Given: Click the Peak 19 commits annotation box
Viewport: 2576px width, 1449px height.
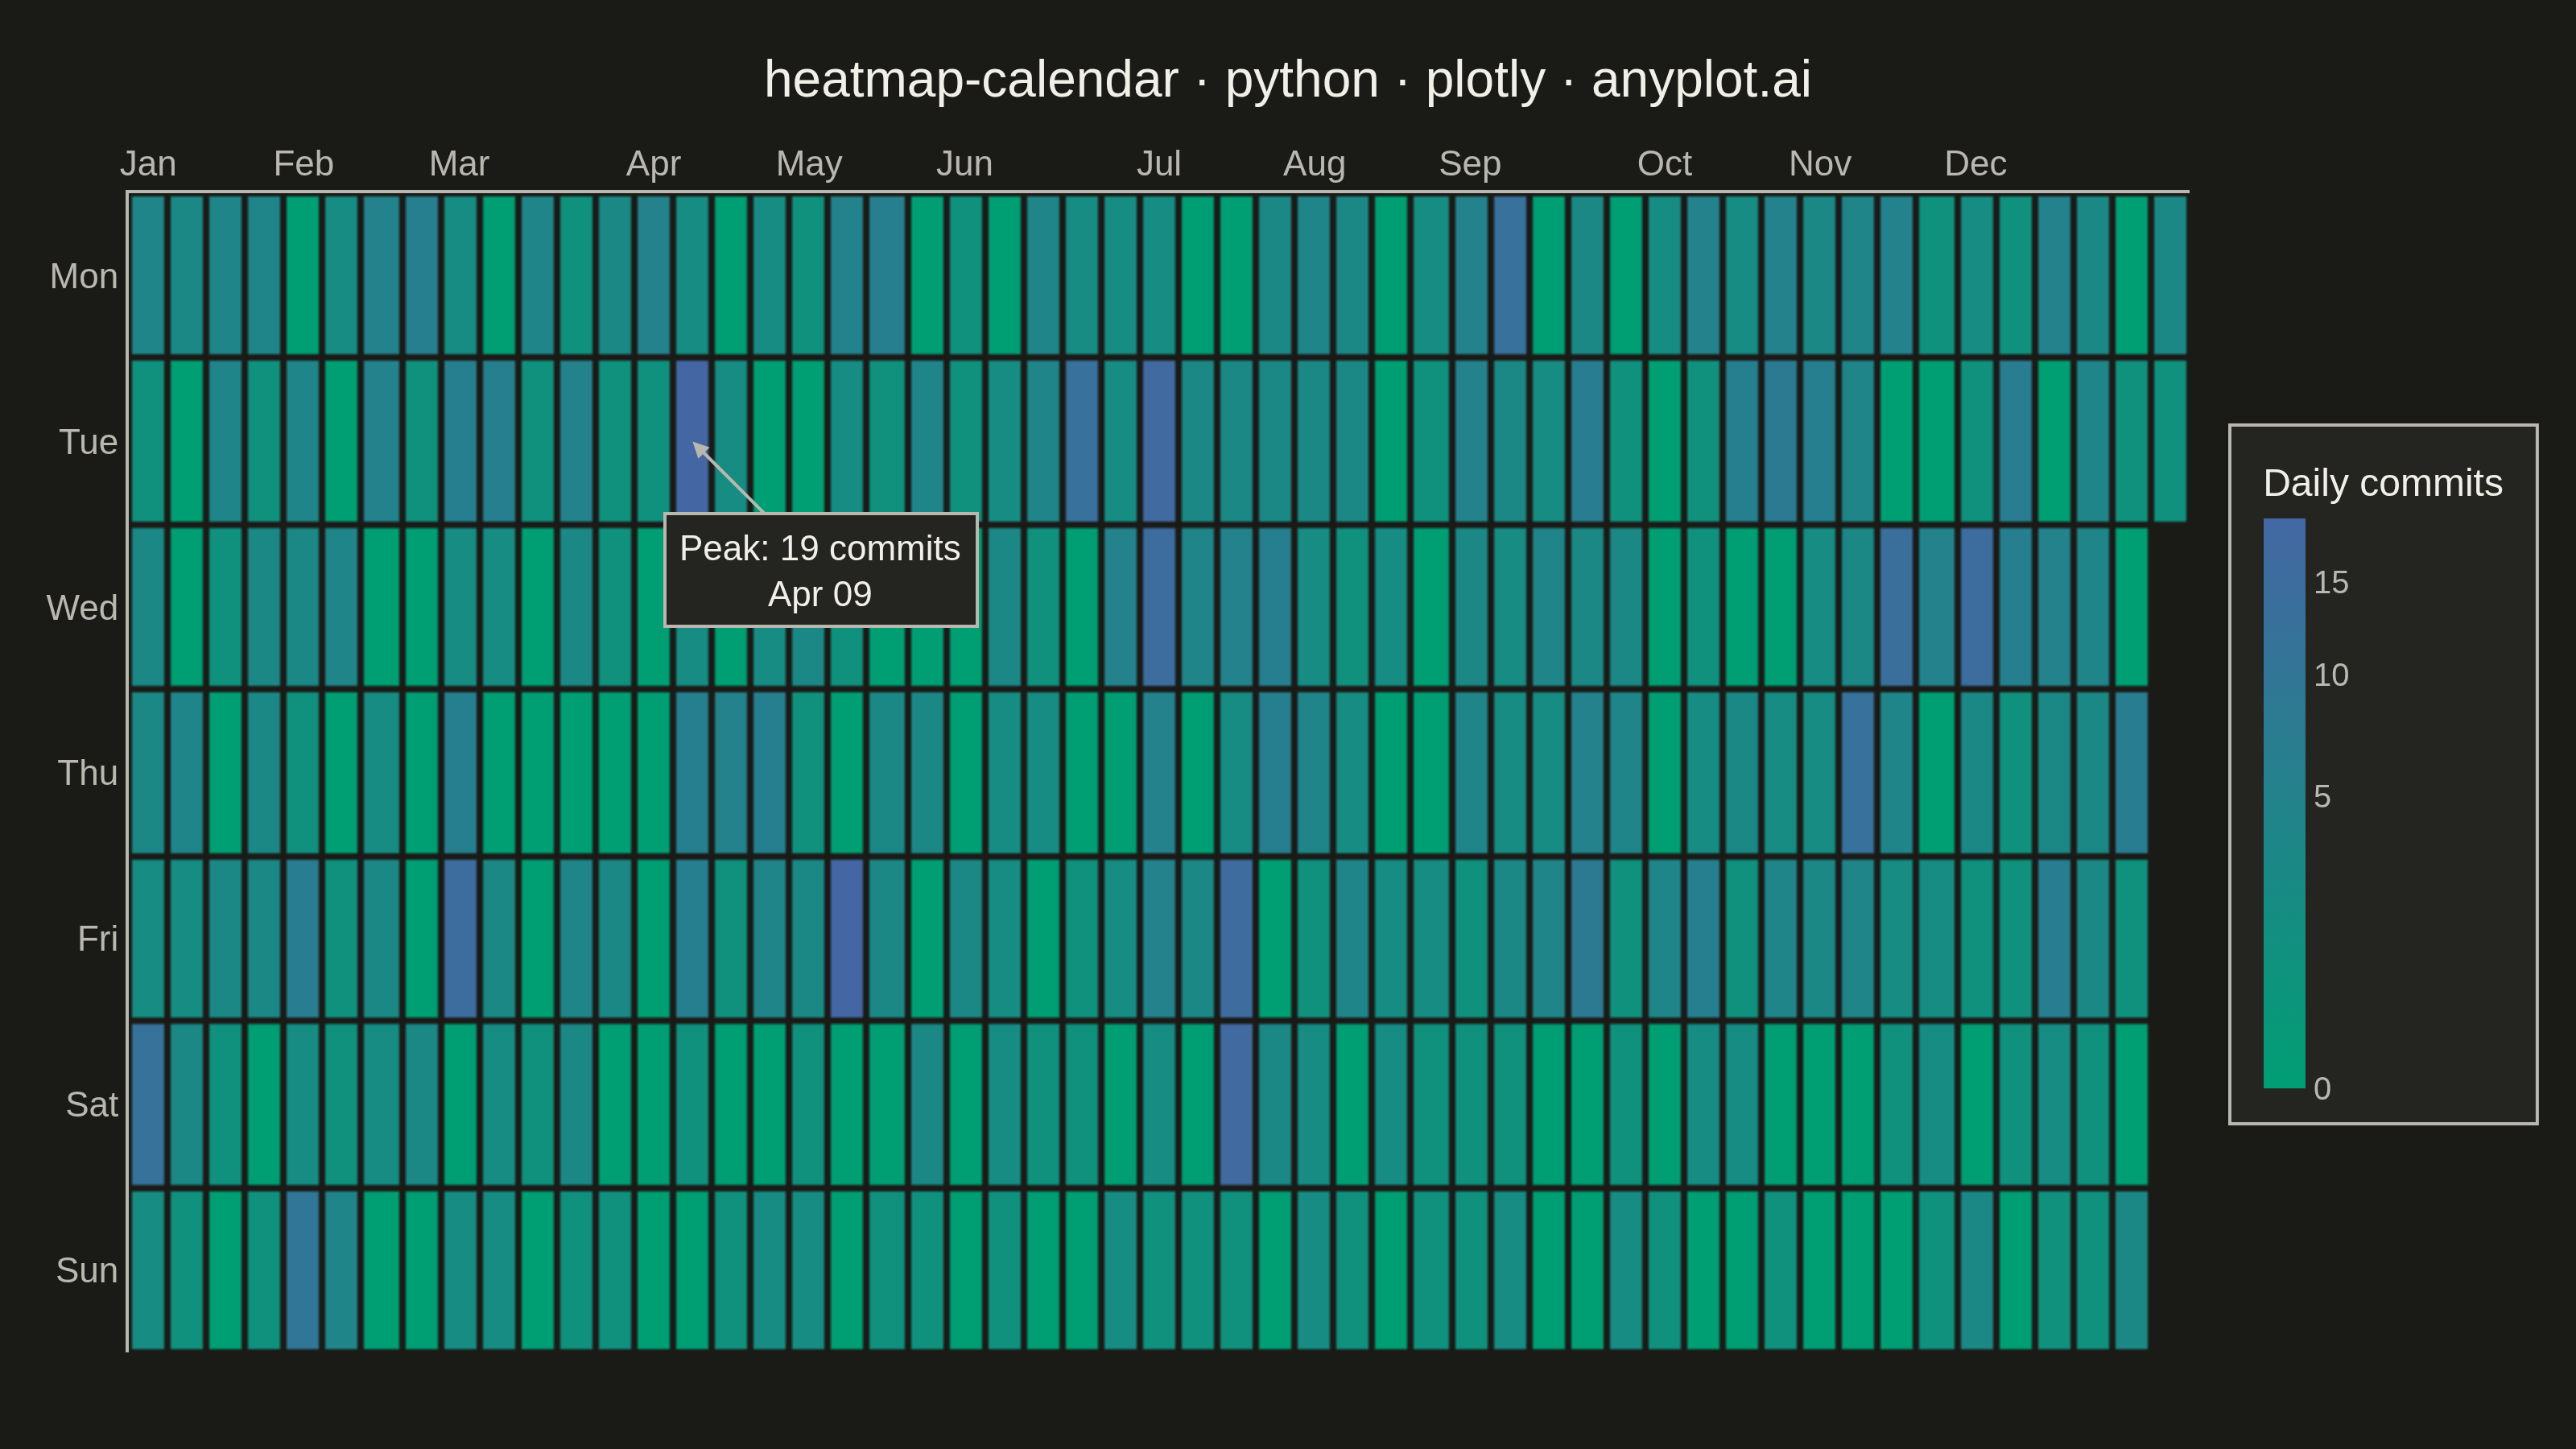Looking at the screenshot, I should pos(820,570).
